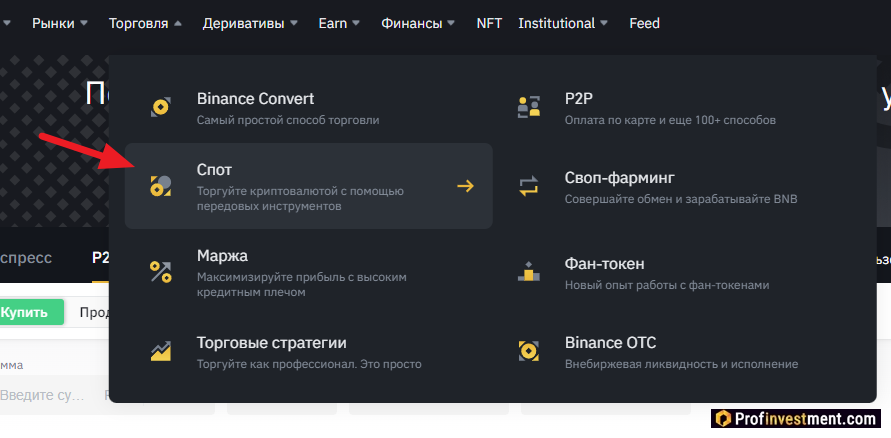Screen dimensions: 891x438
Task: Open the Деривативы menu
Action: tap(244, 23)
